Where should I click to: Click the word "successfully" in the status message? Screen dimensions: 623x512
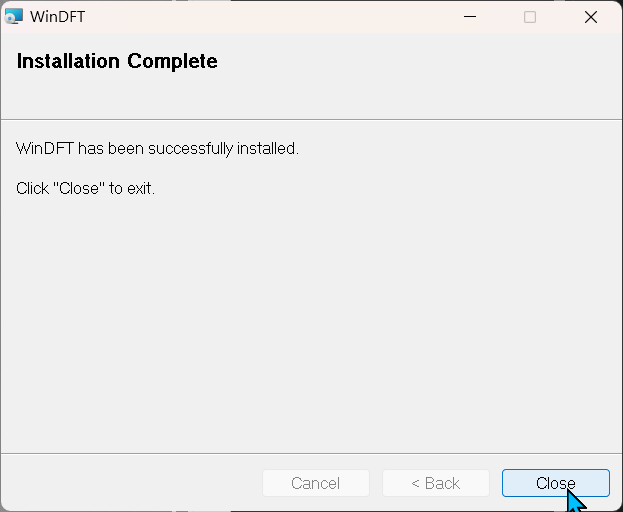[190, 149]
